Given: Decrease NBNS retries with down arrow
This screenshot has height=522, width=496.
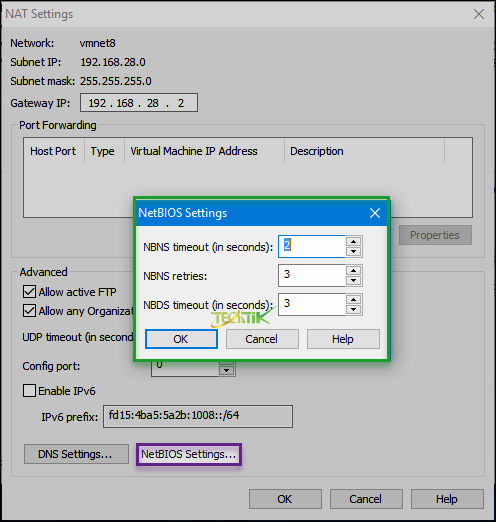Looking at the screenshot, I should tap(353, 281).
